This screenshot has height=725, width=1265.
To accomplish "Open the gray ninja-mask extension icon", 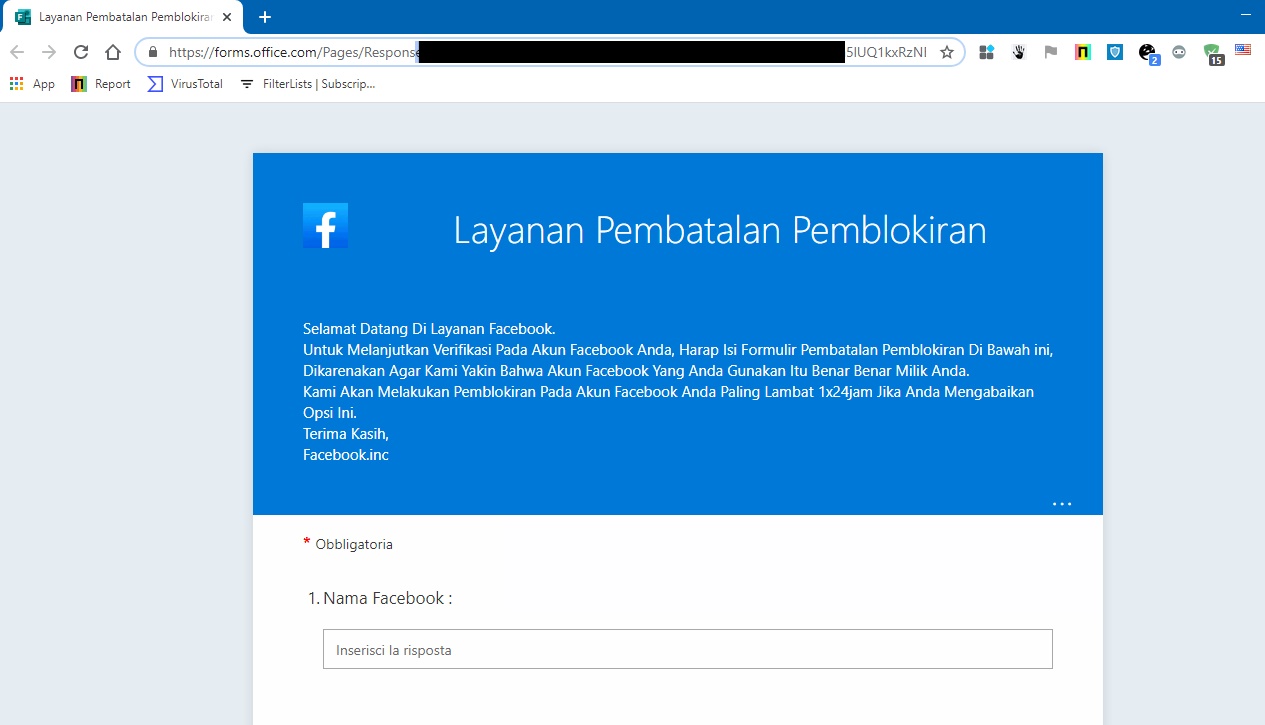I will pos(1179,52).
